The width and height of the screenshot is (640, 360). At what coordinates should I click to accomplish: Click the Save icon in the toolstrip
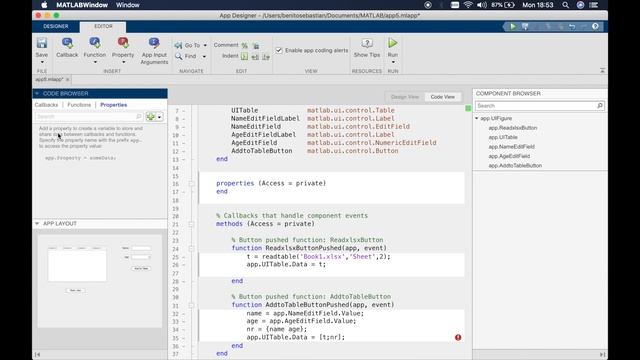42,43
